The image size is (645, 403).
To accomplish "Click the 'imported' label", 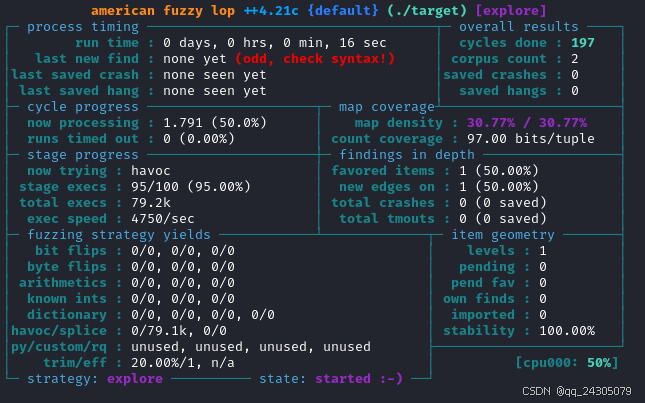I will [x=483, y=315].
